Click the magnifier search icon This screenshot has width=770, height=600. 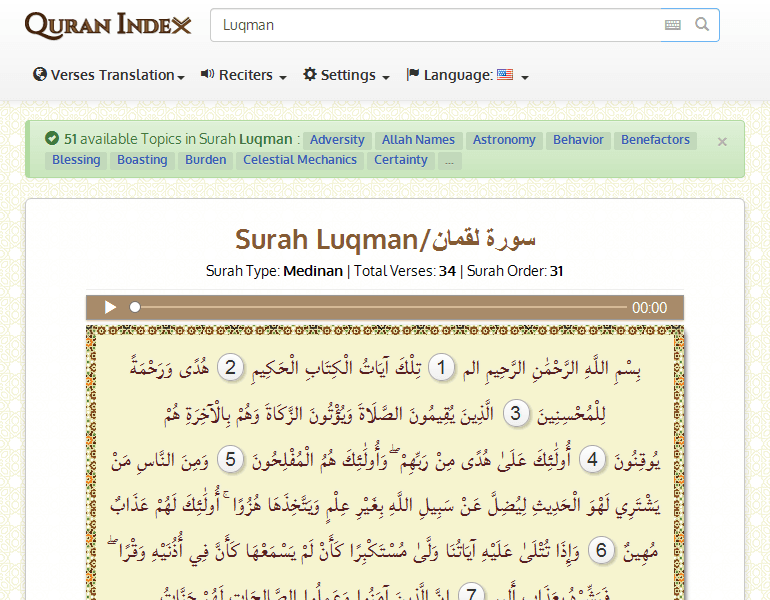pos(702,25)
